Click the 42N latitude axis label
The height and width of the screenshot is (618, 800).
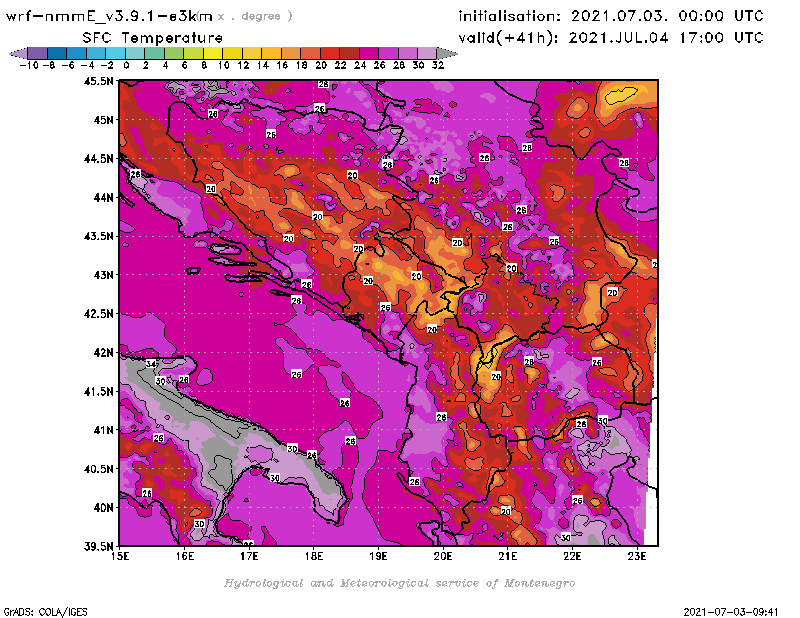tap(104, 352)
